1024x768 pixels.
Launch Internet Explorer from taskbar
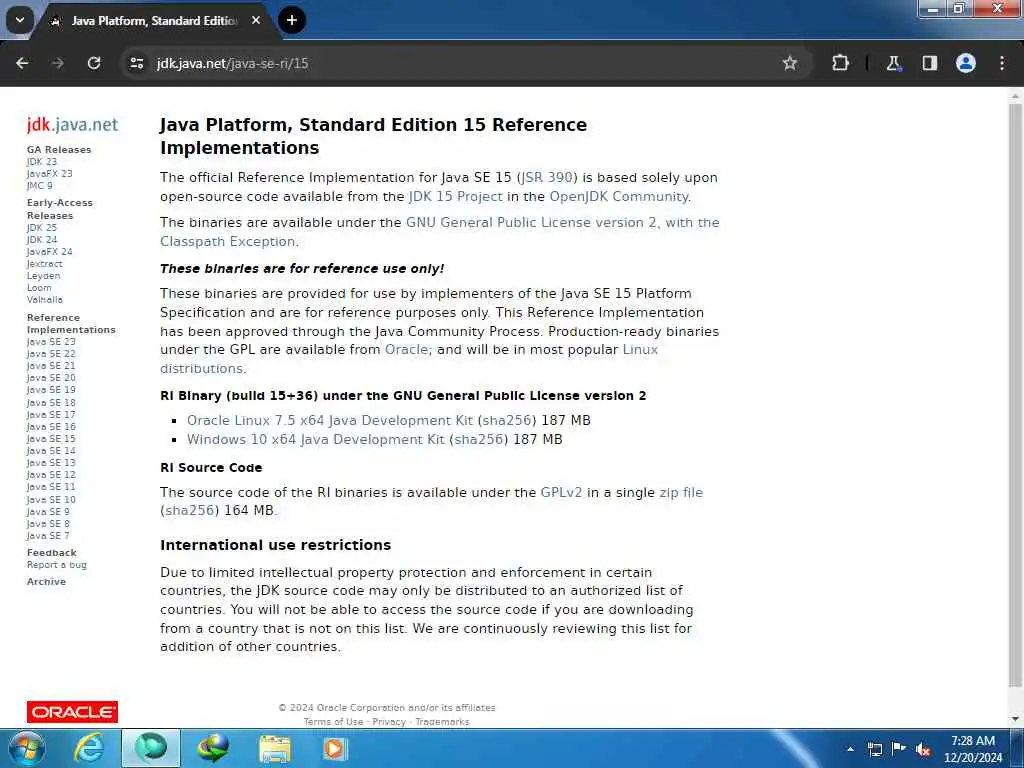(89, 748)
